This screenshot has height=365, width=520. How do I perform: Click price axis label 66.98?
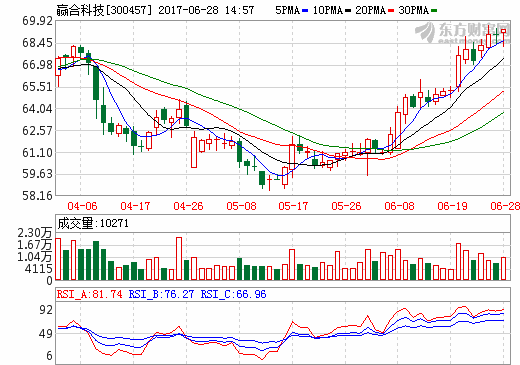click(38, 65)
